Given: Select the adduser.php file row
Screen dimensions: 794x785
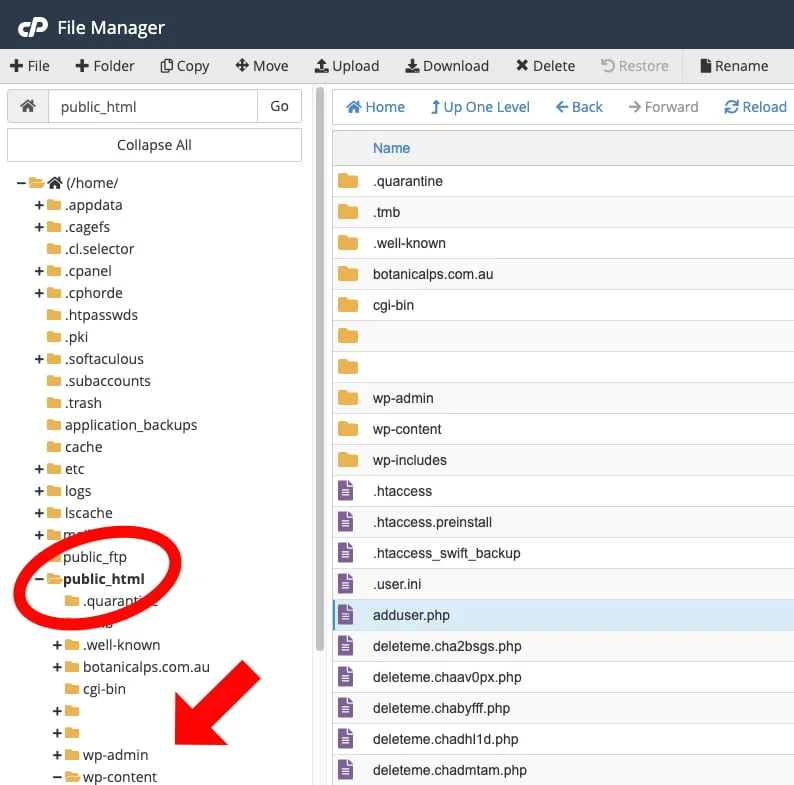Looking at the screenshot, I should [563, 615].
